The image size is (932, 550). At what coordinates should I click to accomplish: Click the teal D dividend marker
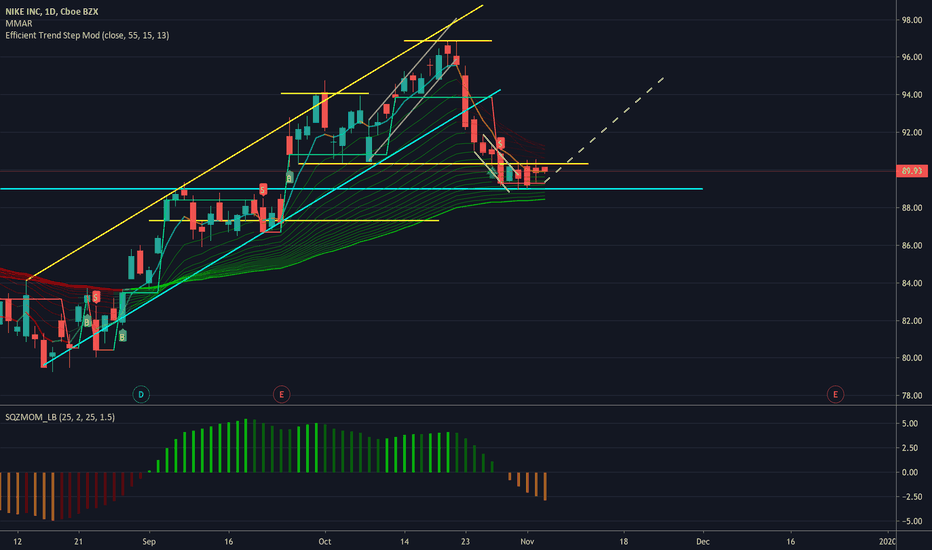click(141, 394)
